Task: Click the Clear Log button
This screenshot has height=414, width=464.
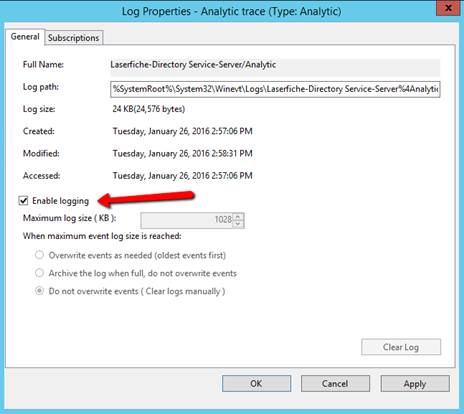Action: 401,347
